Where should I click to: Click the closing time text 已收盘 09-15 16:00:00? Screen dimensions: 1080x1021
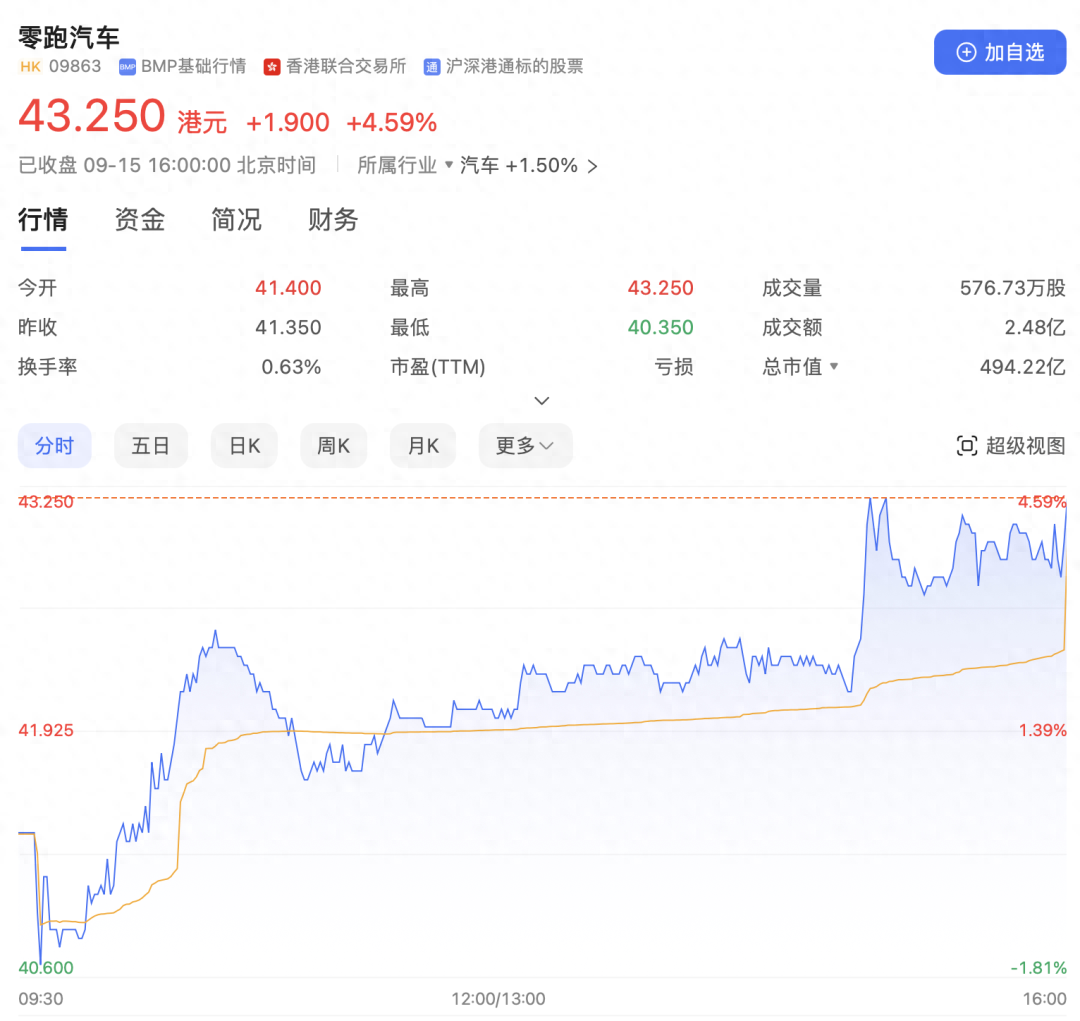125,165
